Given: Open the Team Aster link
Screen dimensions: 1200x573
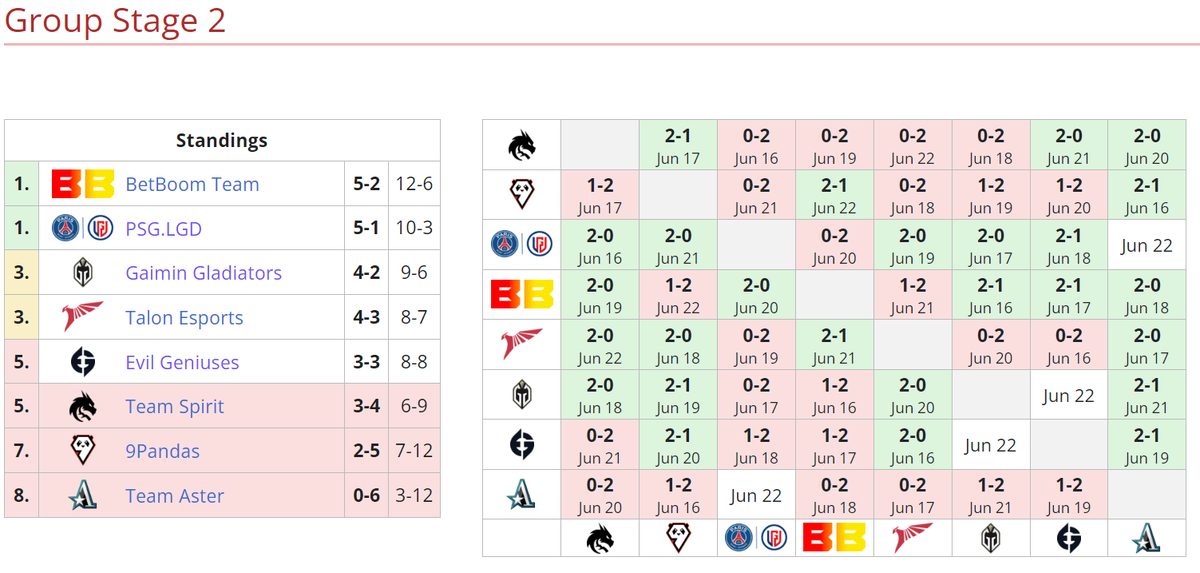Looking at the screenshot, I should (175, 496).
